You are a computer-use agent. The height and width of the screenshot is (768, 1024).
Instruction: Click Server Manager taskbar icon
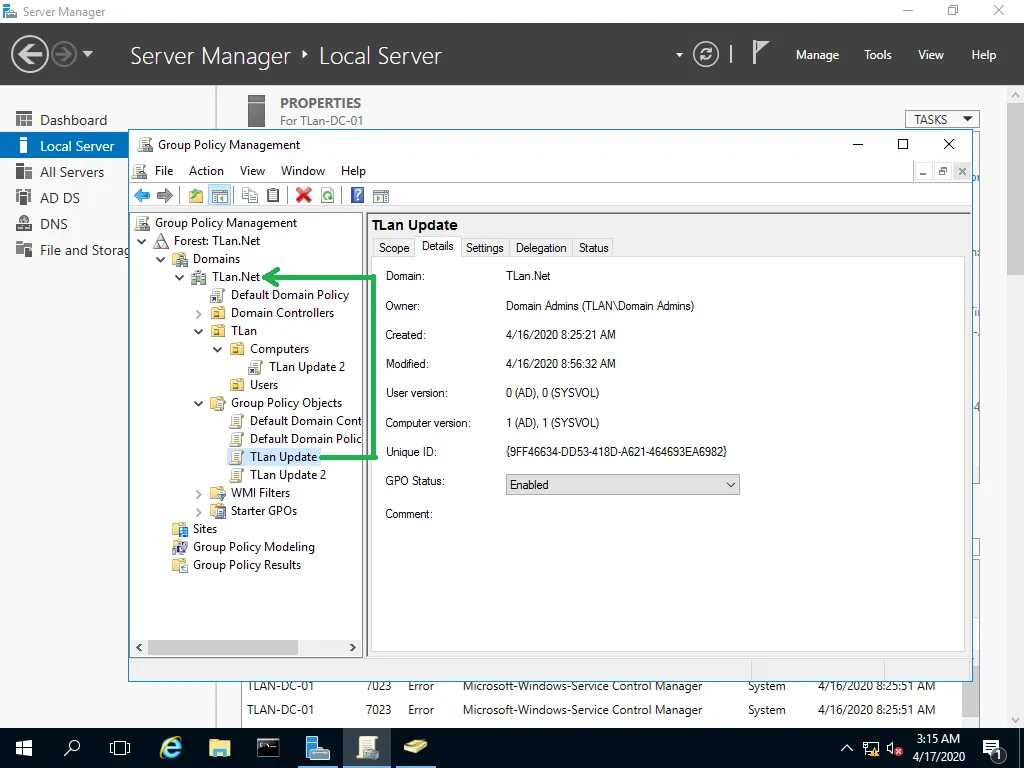(317, 747)
